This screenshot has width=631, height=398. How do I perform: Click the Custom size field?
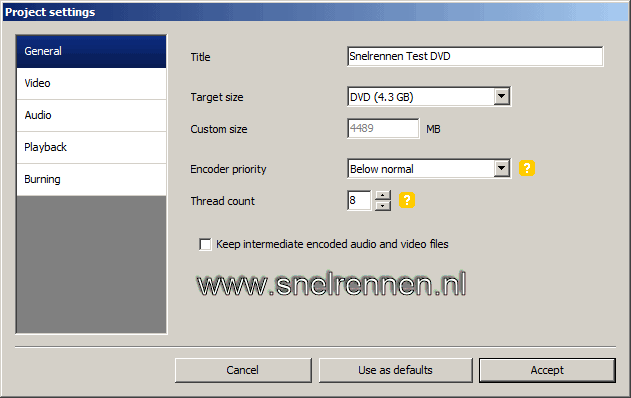[383, 128]
